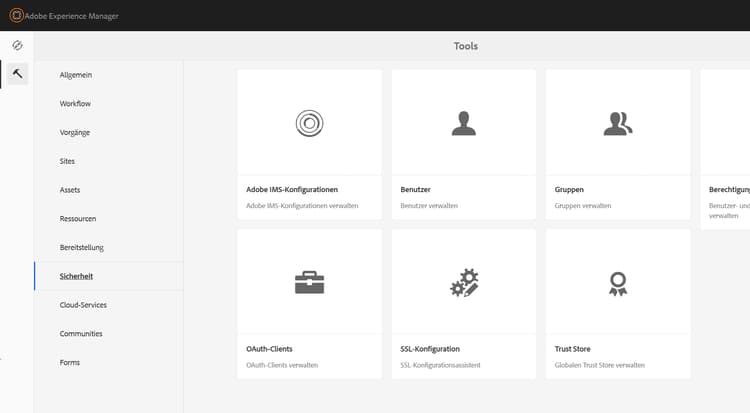Click the Tools page heading

tap(465, 46)
